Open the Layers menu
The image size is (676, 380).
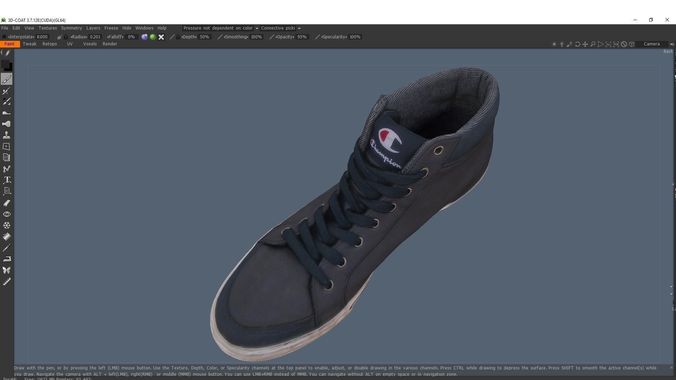(x=93, y=28)
